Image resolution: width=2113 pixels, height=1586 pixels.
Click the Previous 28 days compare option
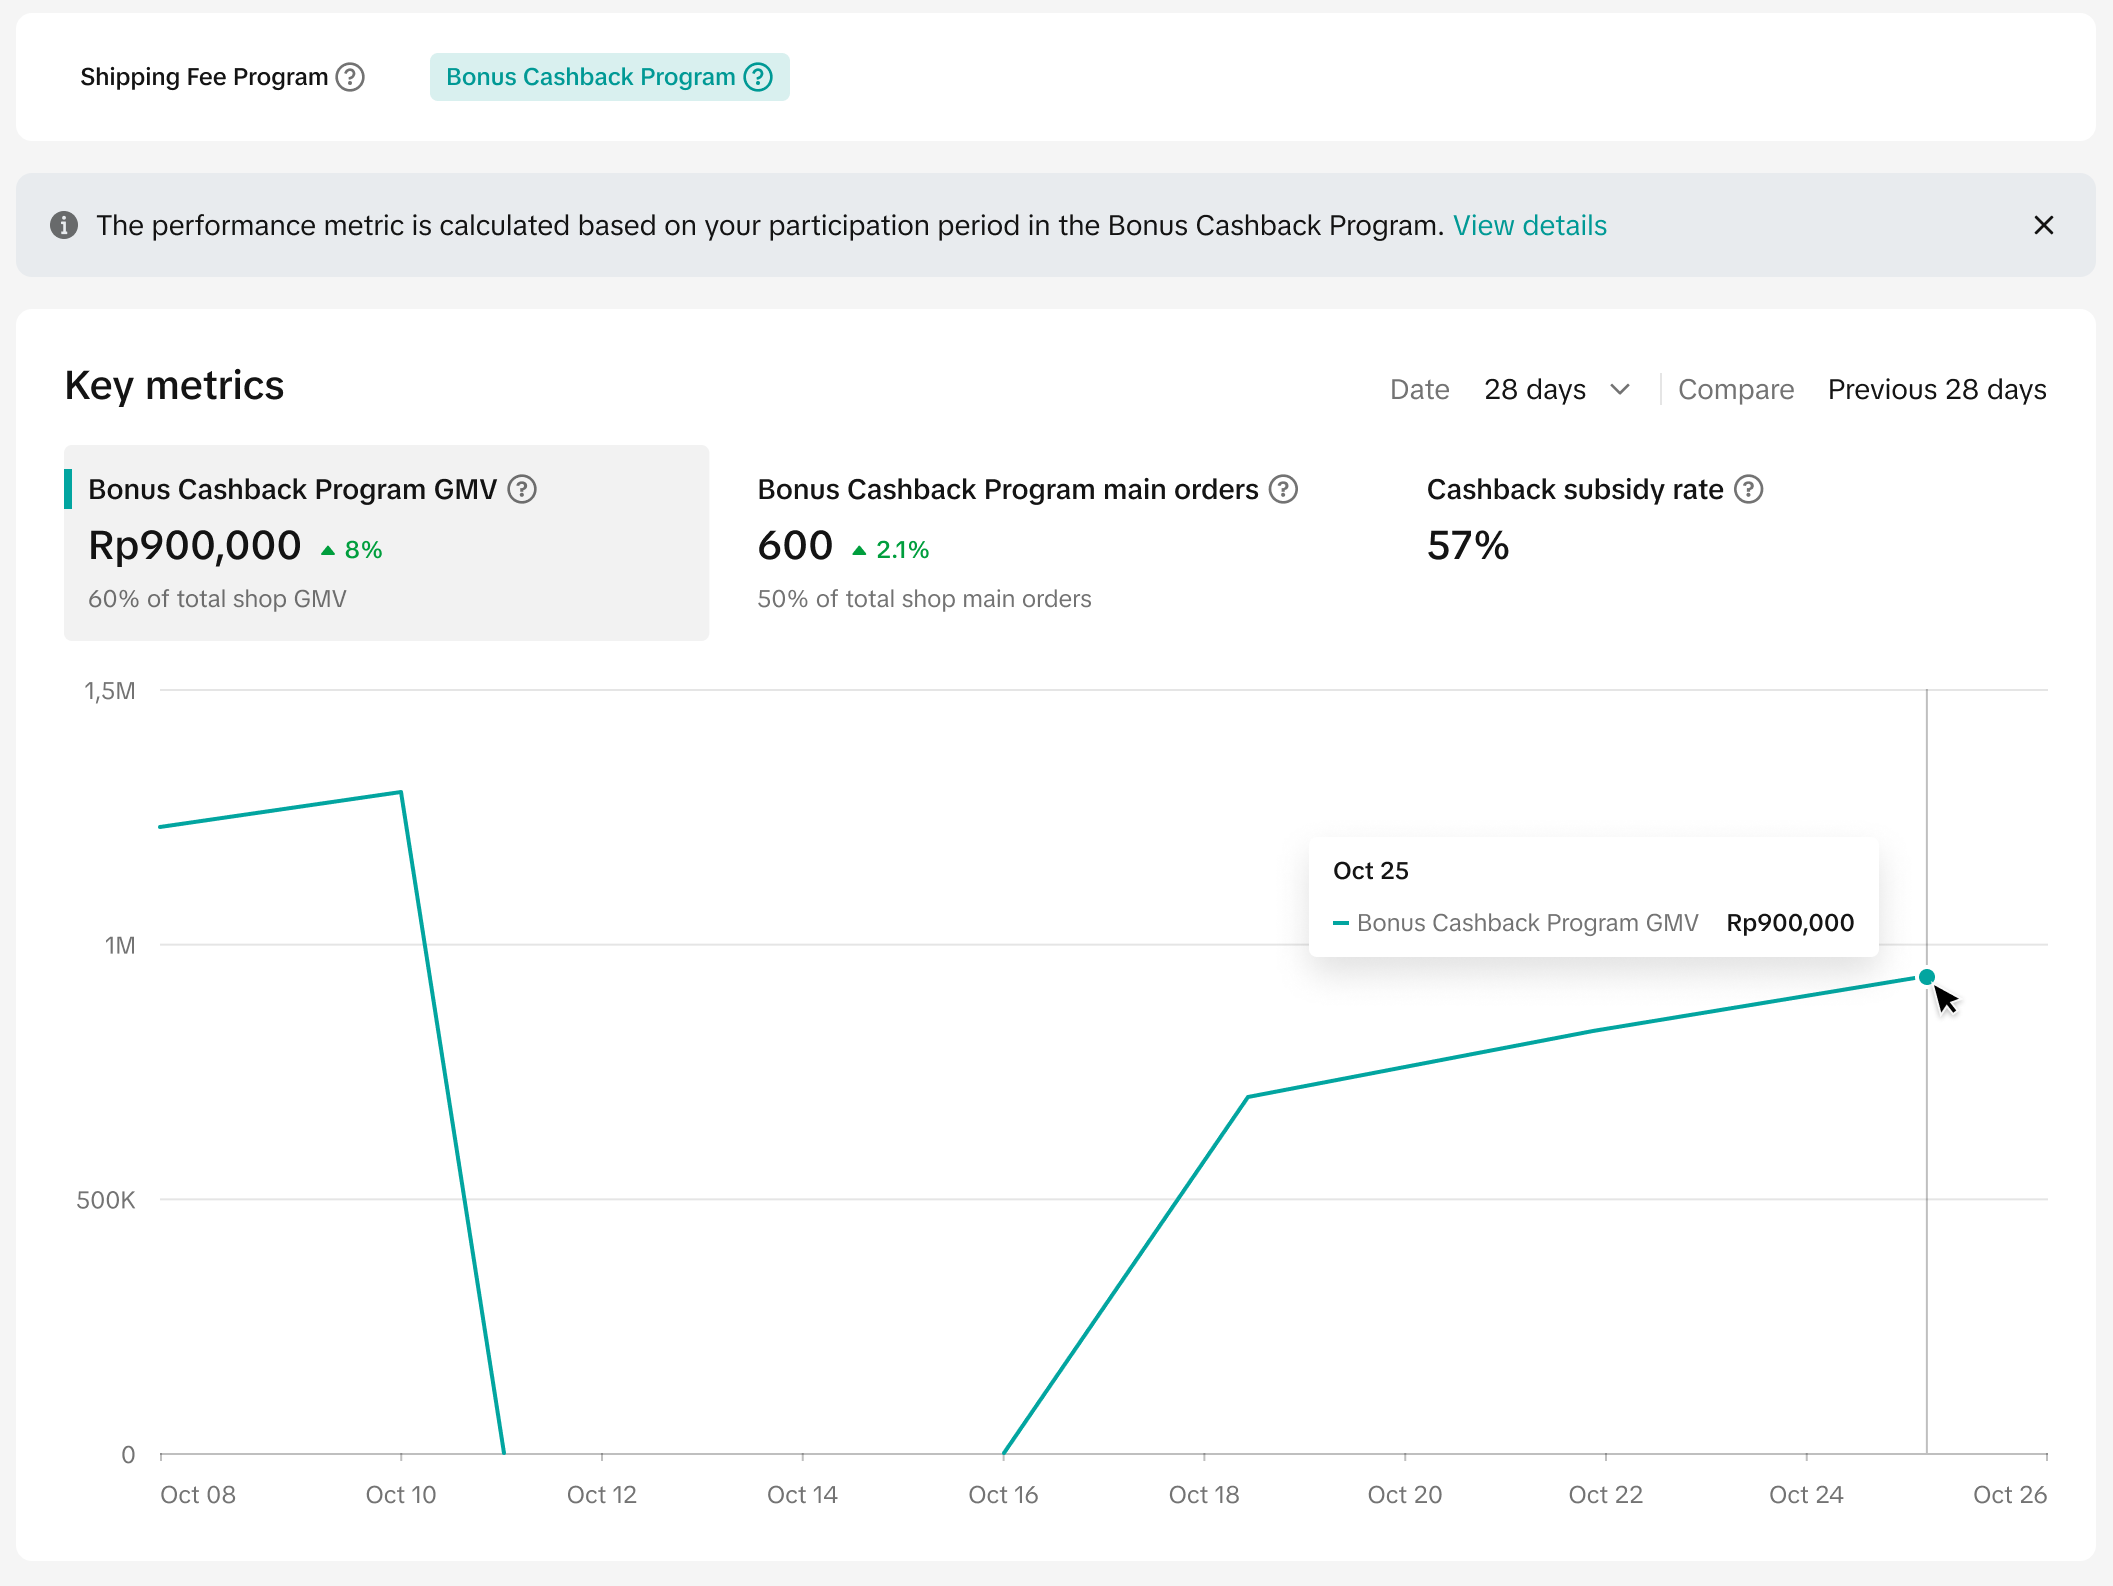click(x=1936, y=389)
